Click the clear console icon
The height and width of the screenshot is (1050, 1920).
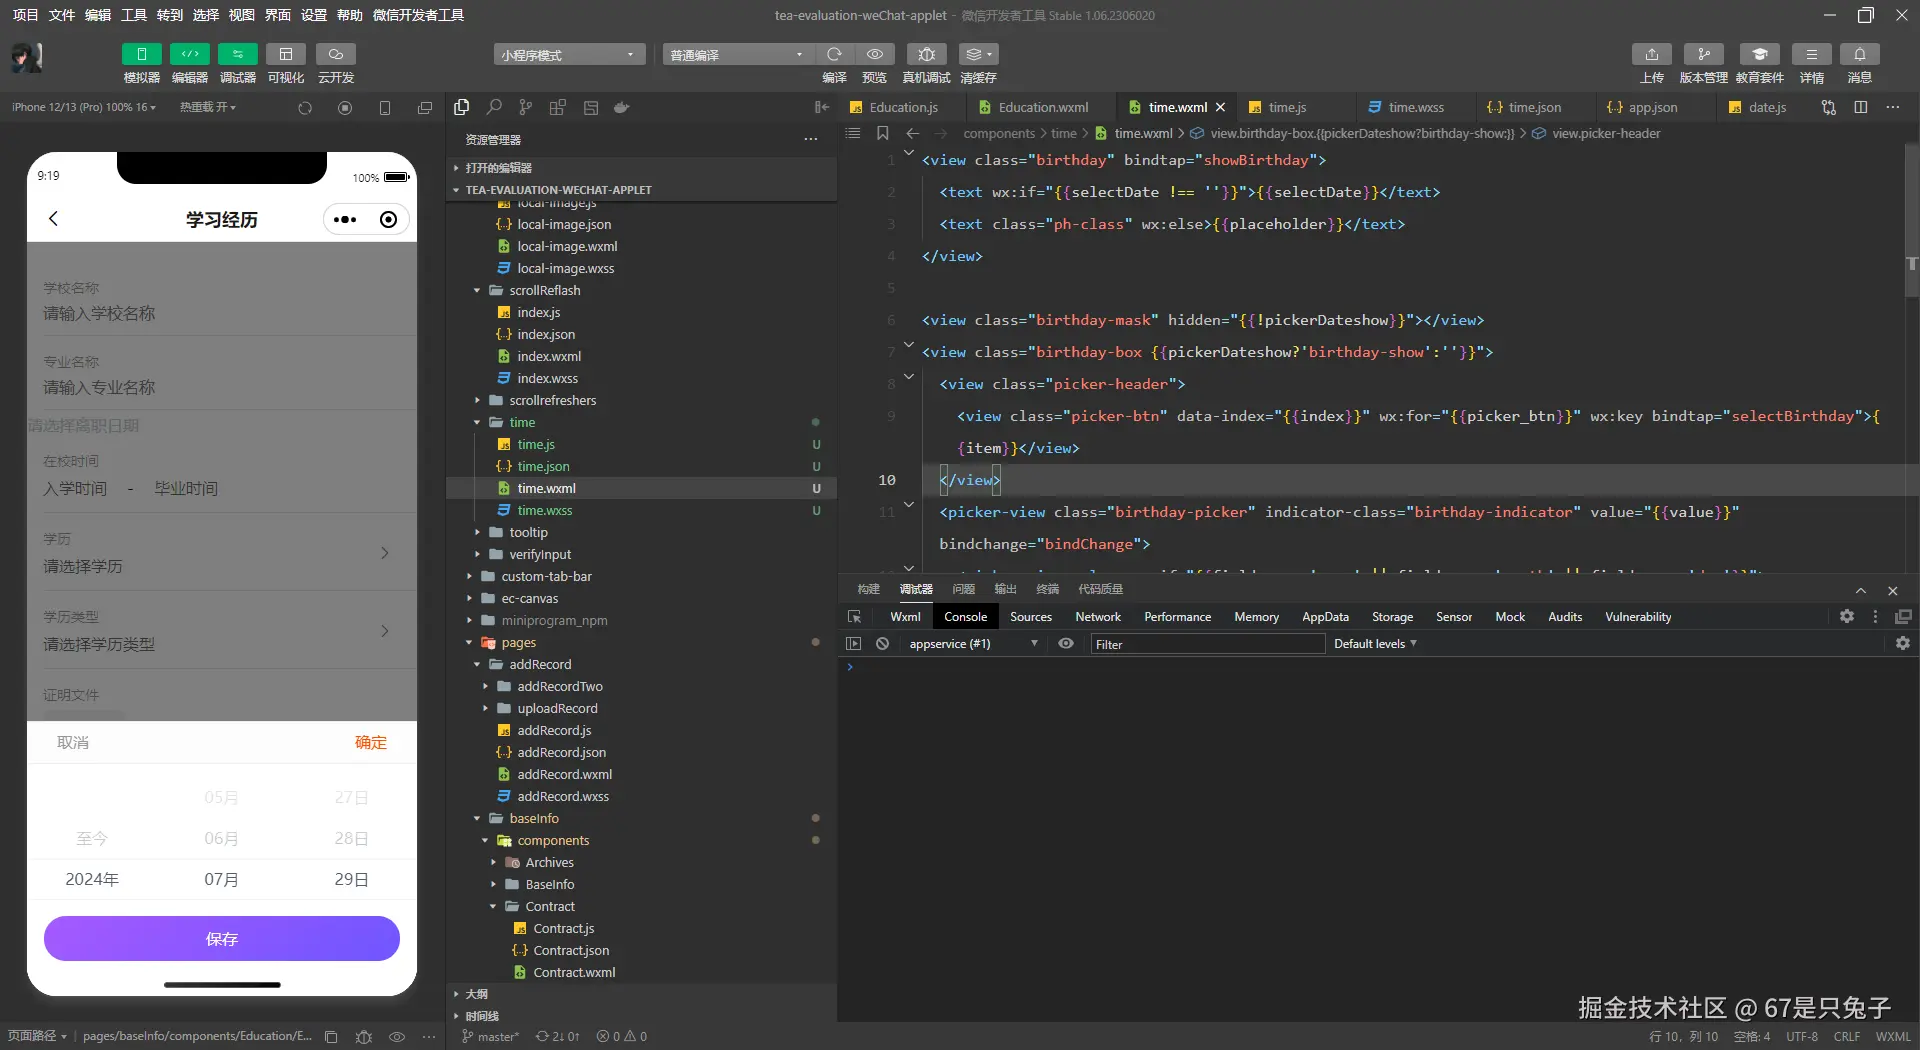coord(882,644)
